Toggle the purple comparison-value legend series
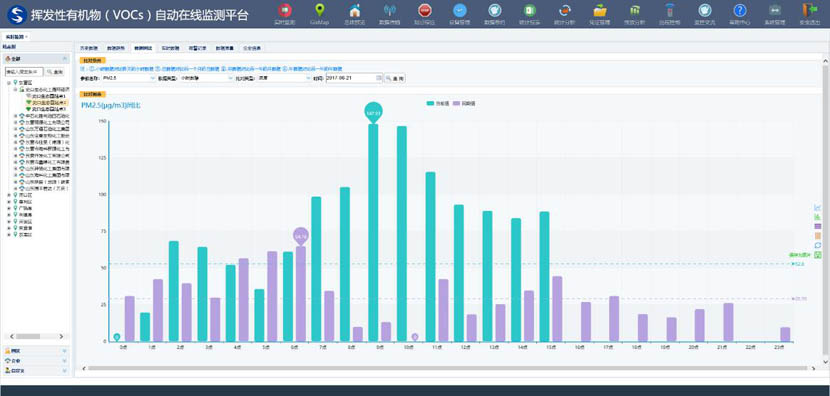 464,103
